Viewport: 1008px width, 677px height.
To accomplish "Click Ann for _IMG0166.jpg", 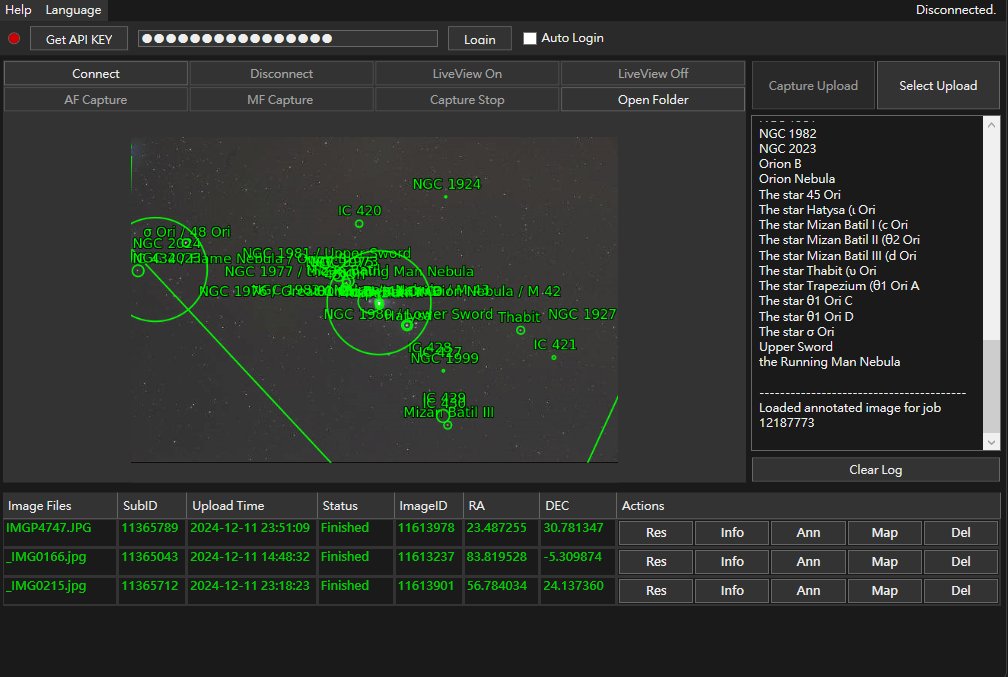I will pyautogui.click(x=808, y=561).
